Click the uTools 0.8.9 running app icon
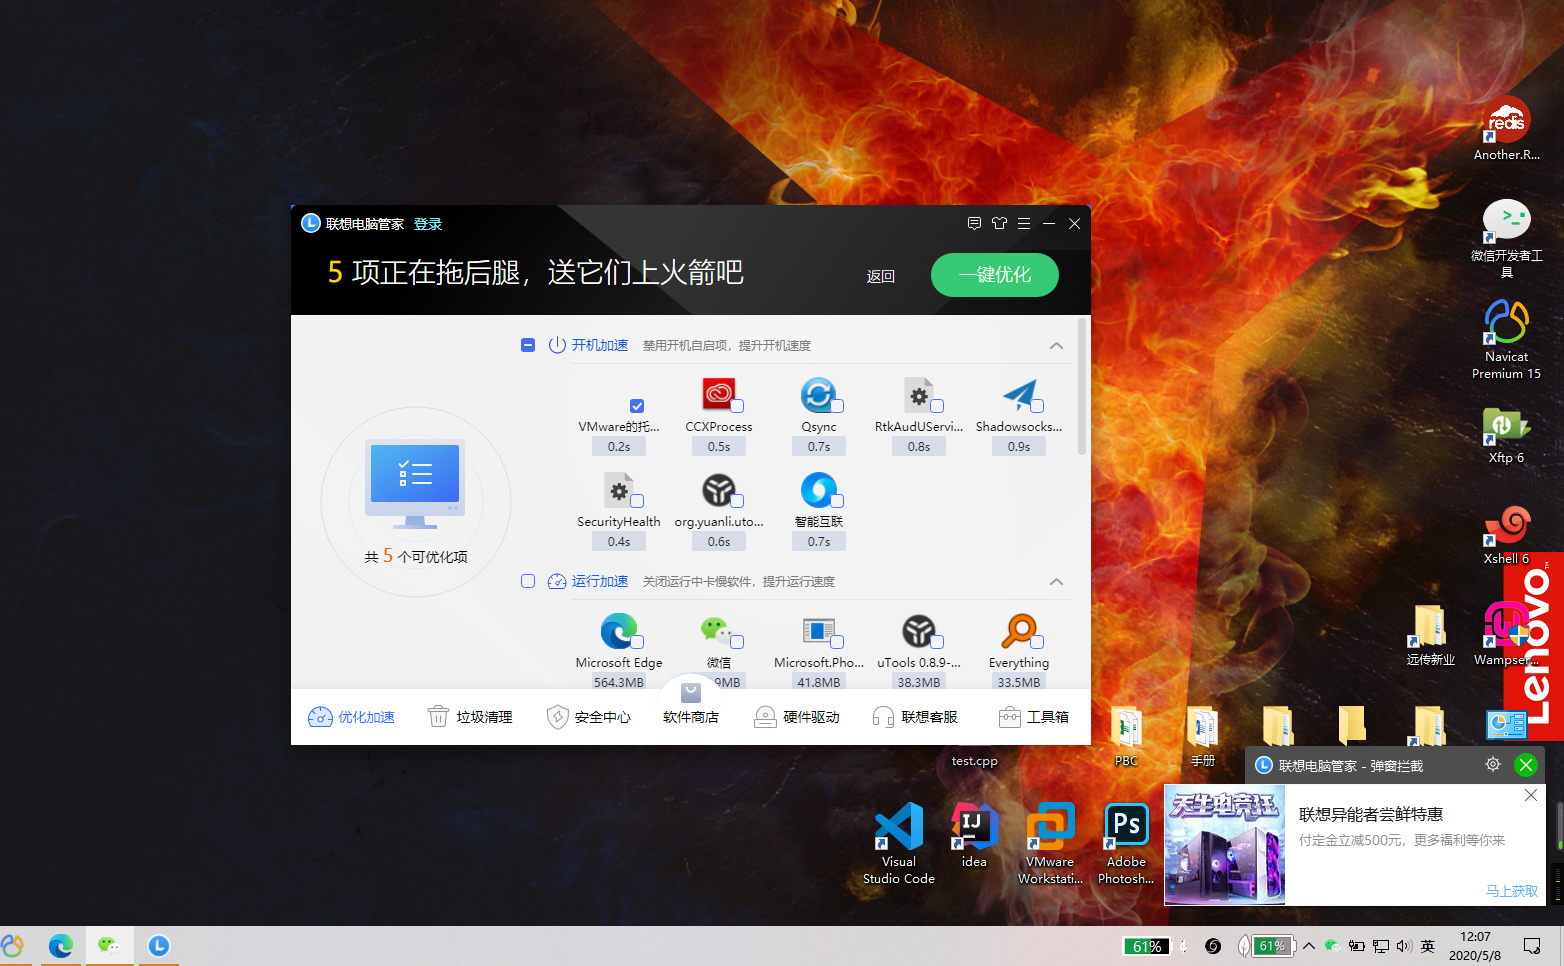This screenshot has width=1564, height=966. pyautogui.click(x=918, y=630)
